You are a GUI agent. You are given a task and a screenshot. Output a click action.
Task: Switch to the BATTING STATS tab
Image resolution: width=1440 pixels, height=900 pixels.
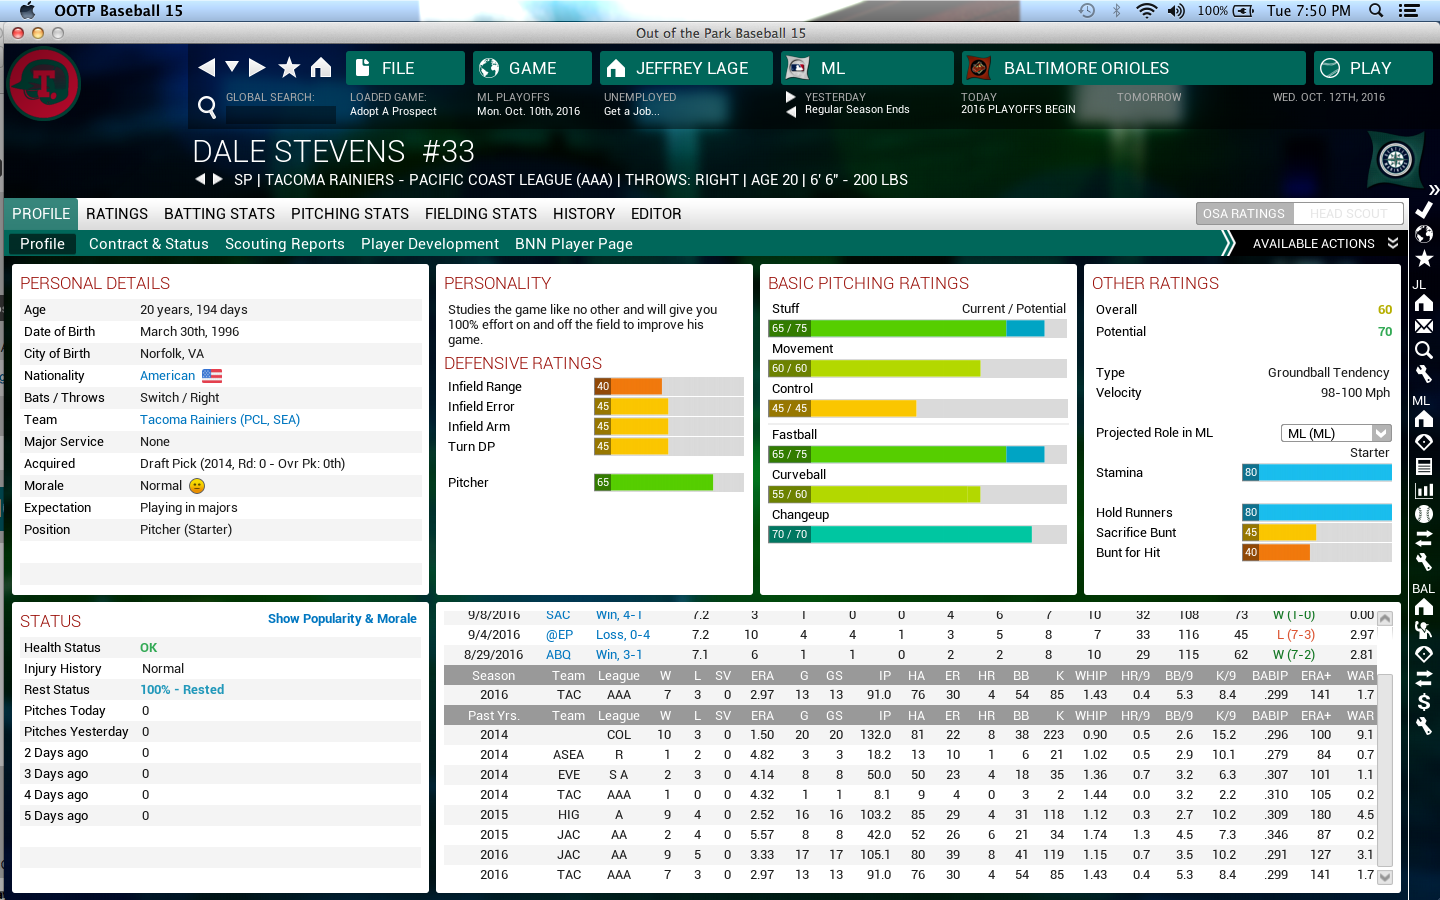(x=219, y=214)
